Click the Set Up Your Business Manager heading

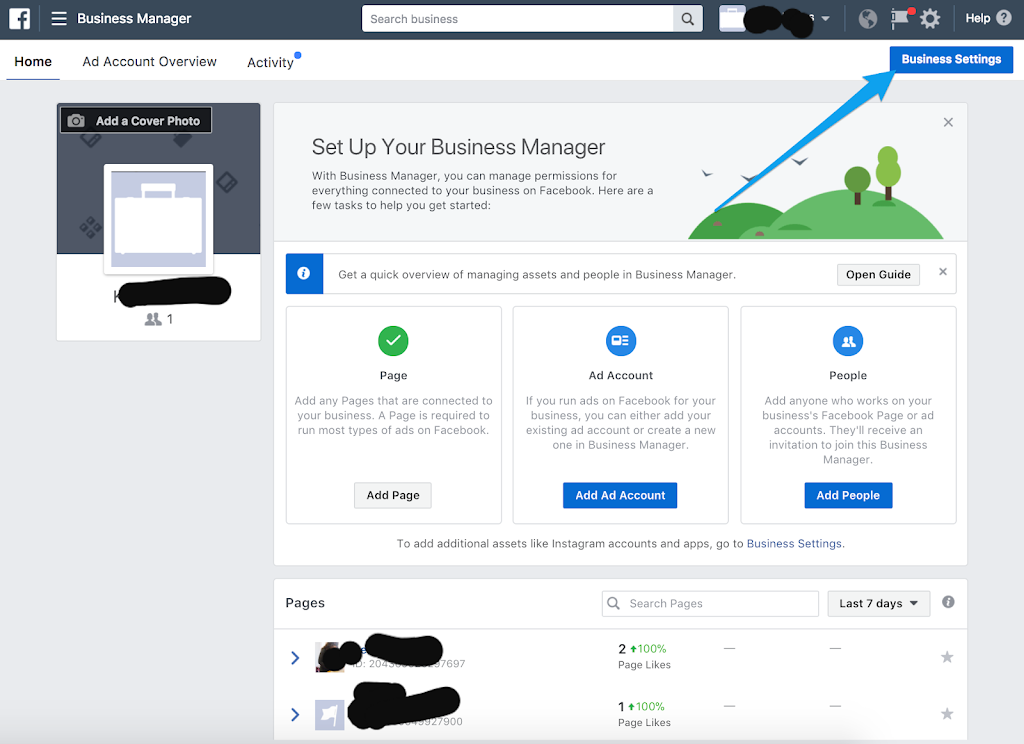458,147
